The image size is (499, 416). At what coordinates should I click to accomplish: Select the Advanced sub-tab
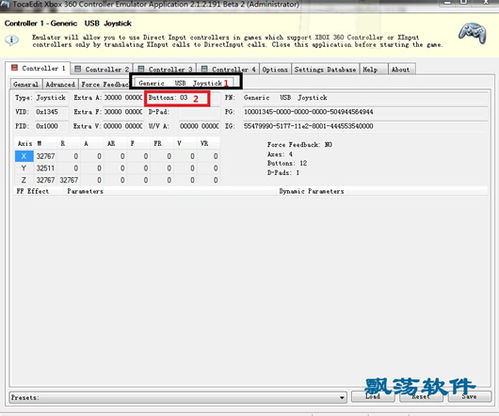60,84
